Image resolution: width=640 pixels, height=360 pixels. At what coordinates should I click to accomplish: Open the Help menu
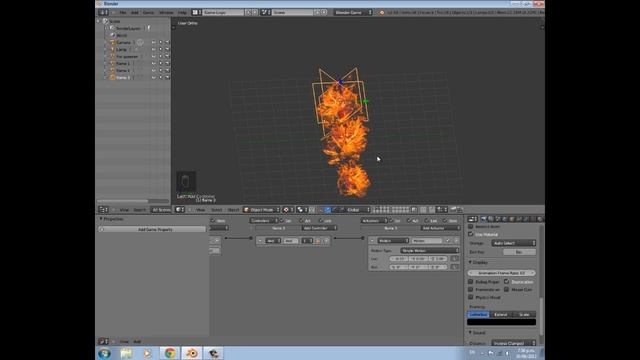pos(182,13)
